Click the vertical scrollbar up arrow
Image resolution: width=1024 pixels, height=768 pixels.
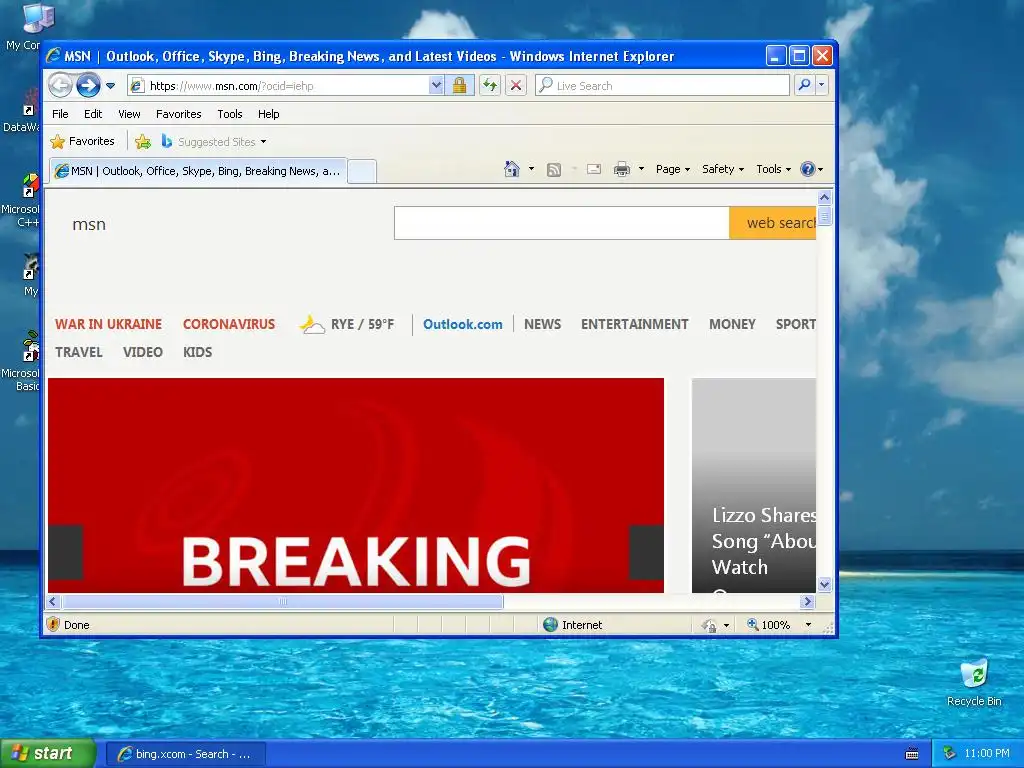point(824,197)
